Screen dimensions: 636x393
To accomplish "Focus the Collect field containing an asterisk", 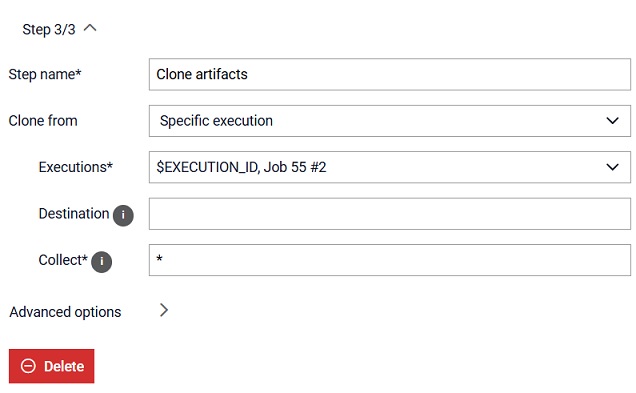I will [389, 260].
